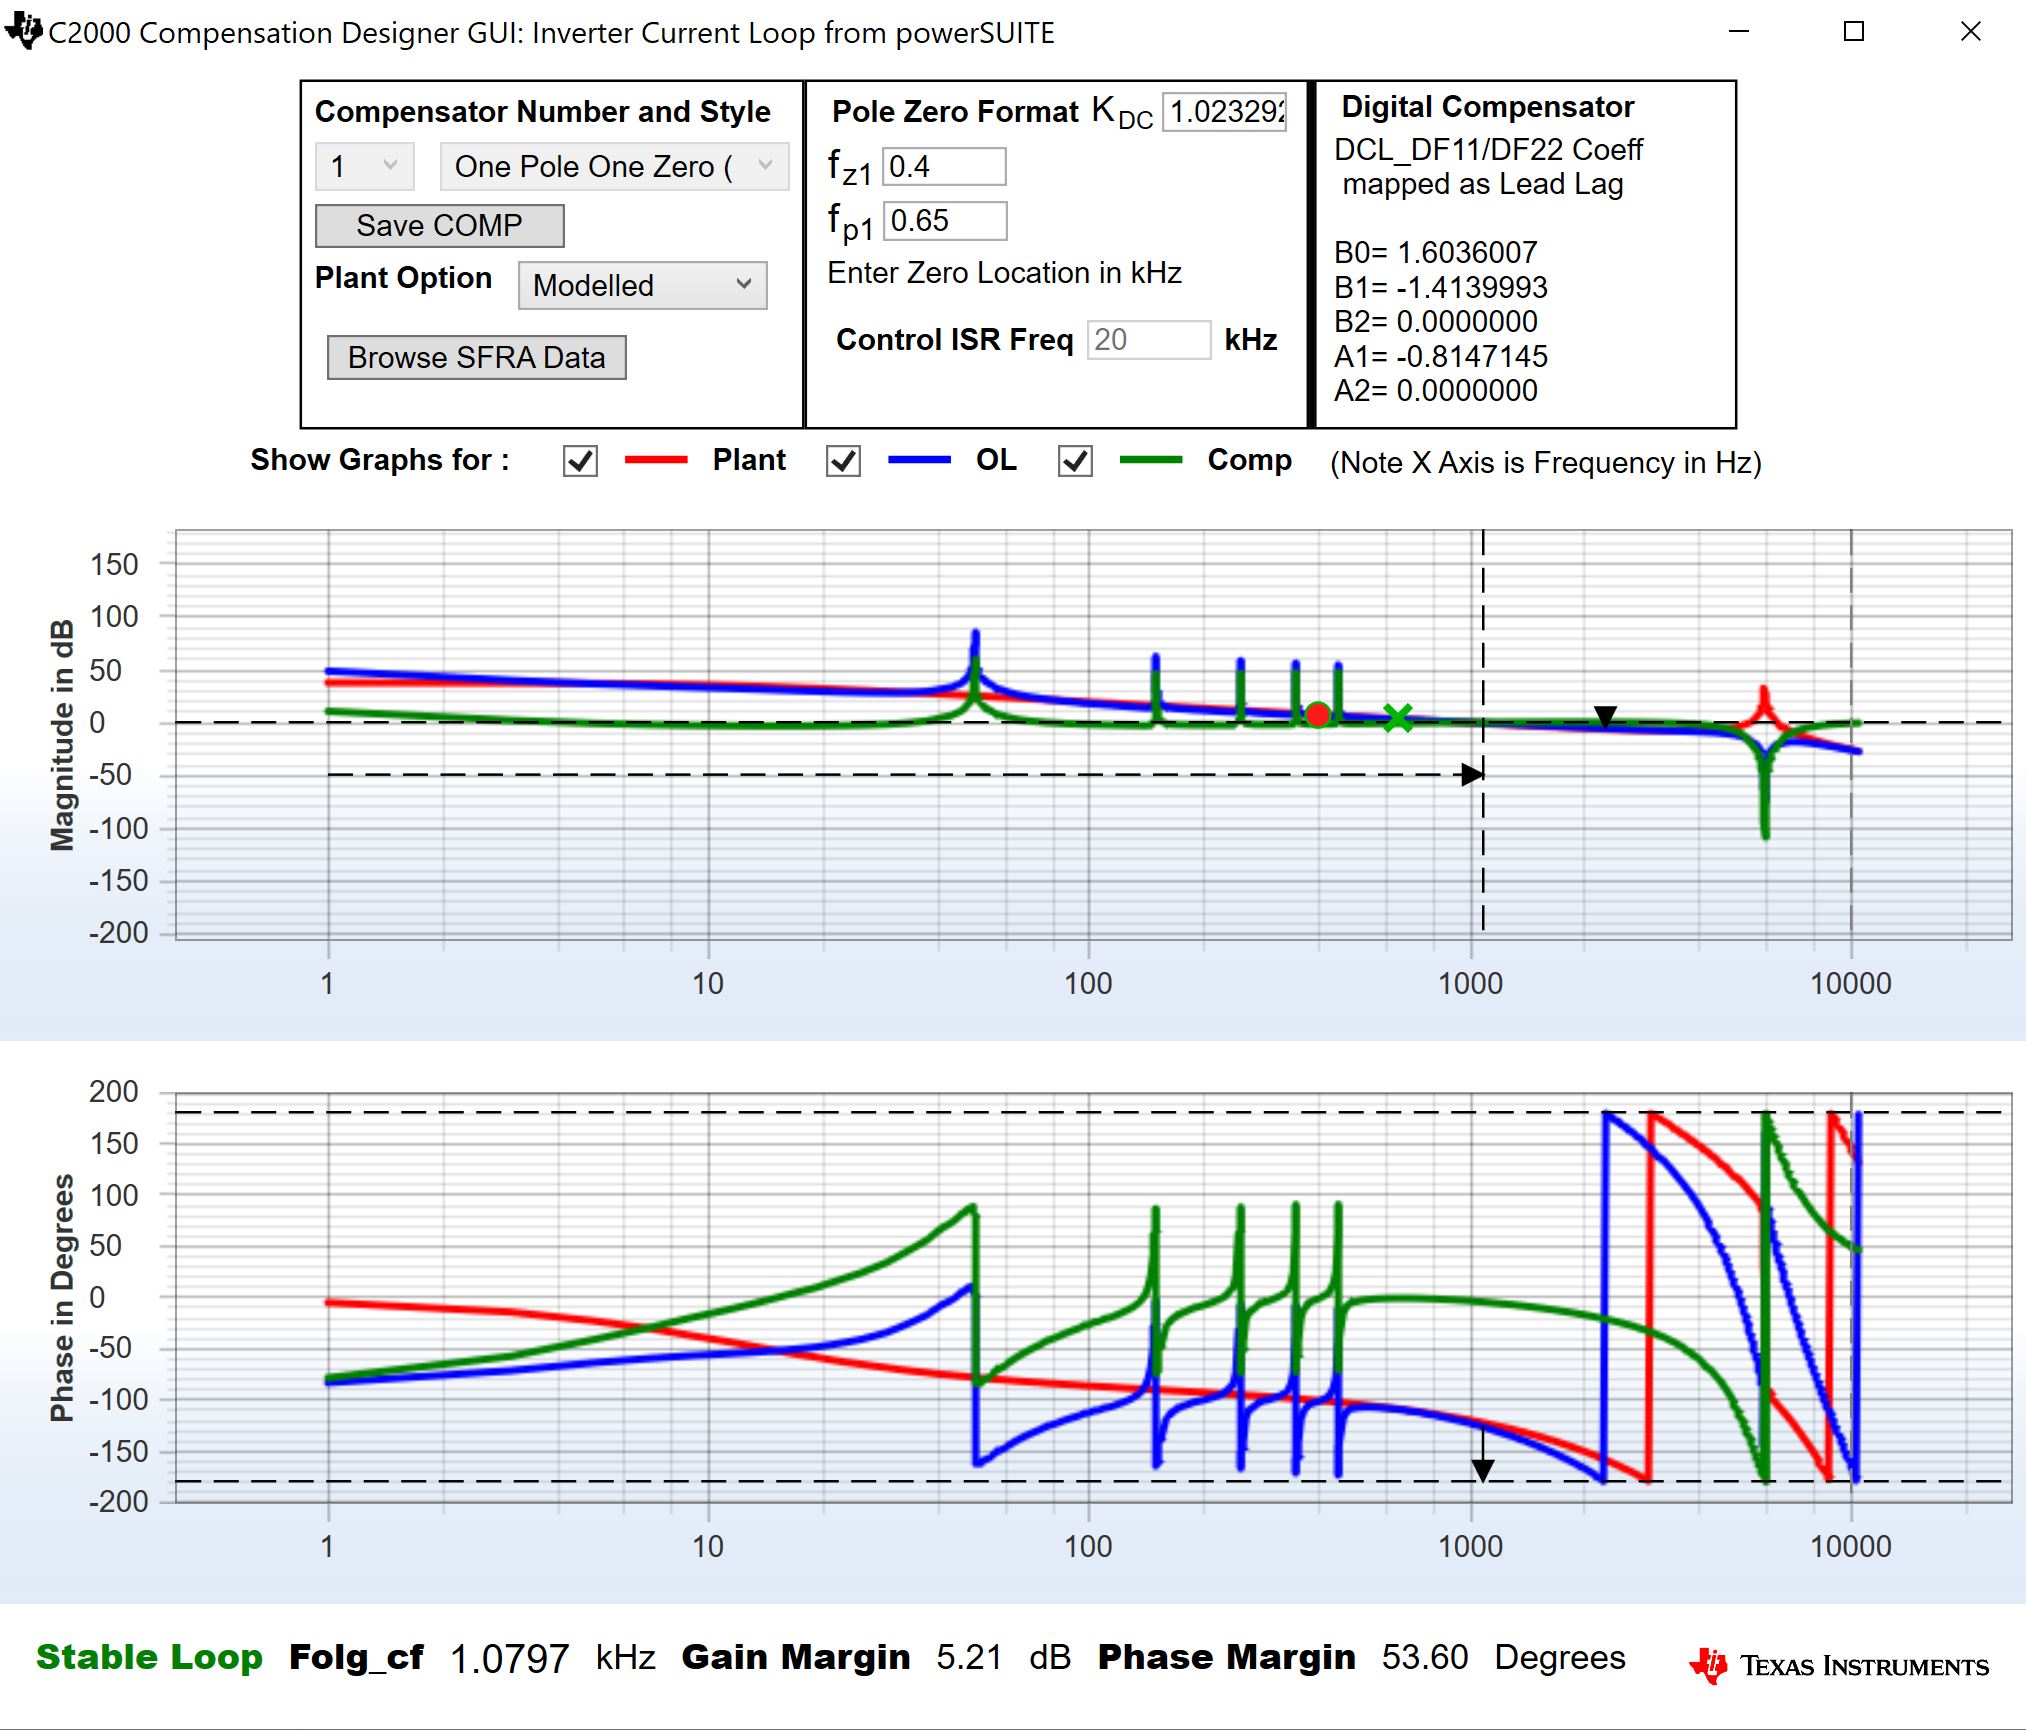Maximize the Compensation Designer window
Screen dimensions: 2026x1730
point(1854,32)
